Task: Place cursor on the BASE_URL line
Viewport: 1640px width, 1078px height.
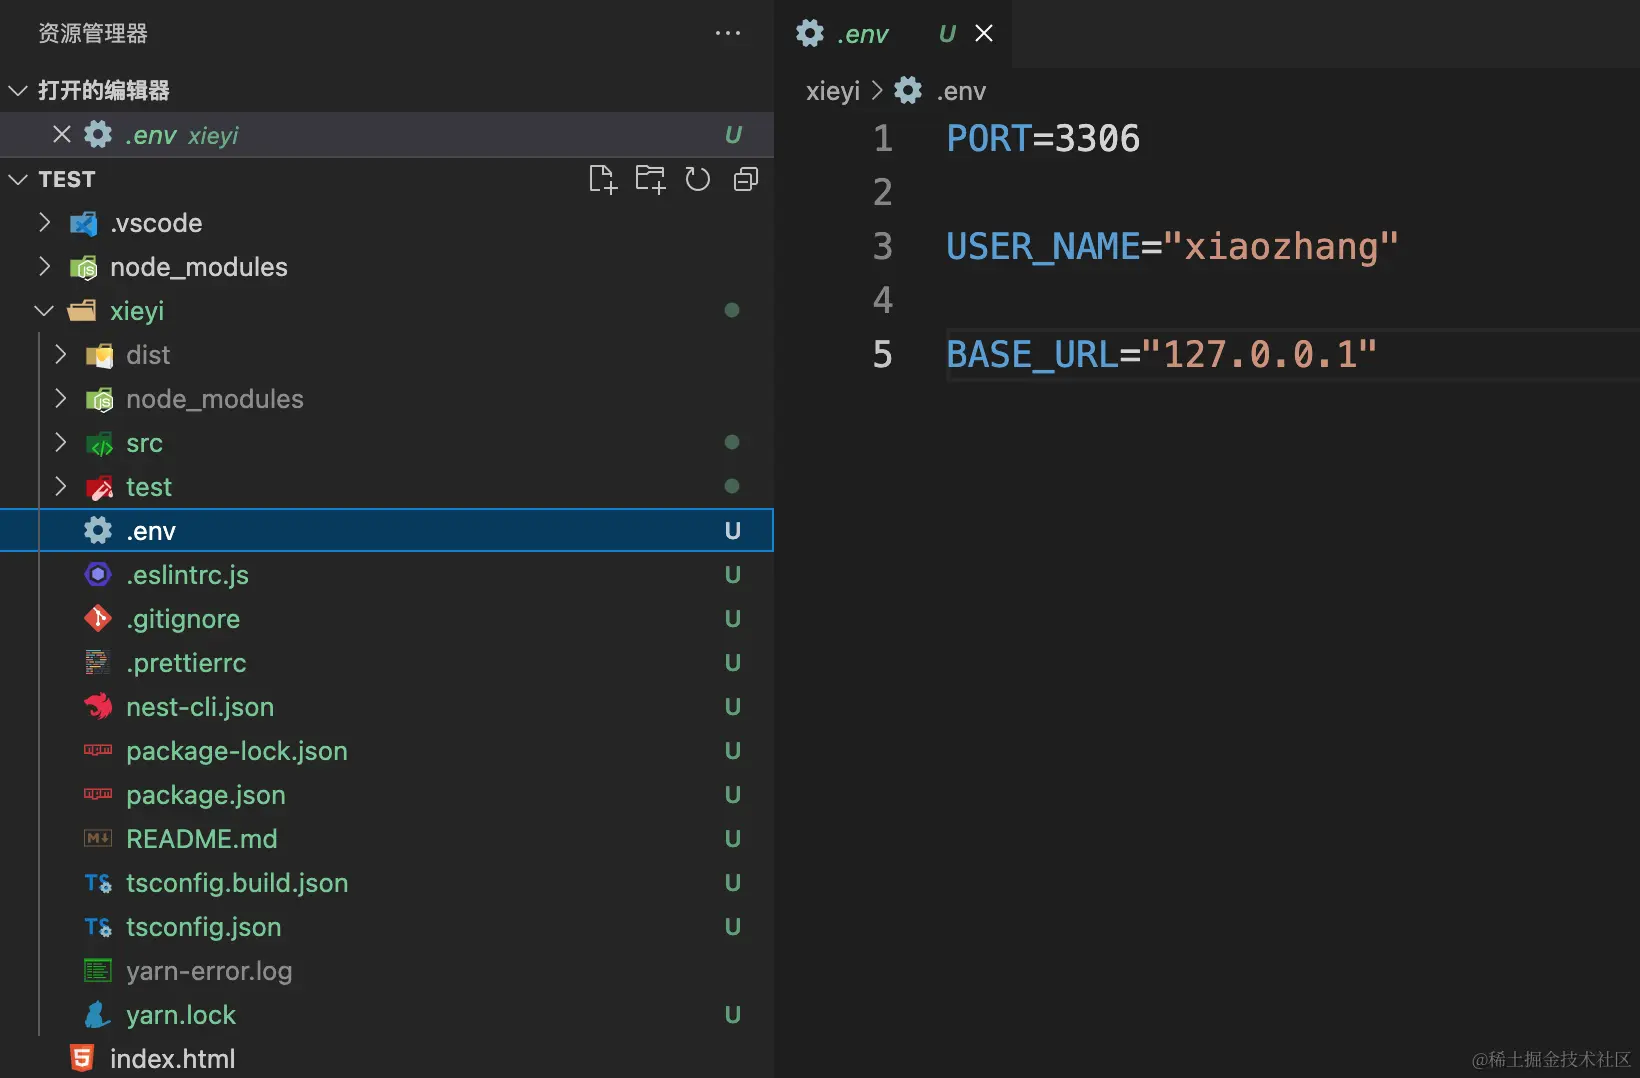Action: [x=1160, y=355]
